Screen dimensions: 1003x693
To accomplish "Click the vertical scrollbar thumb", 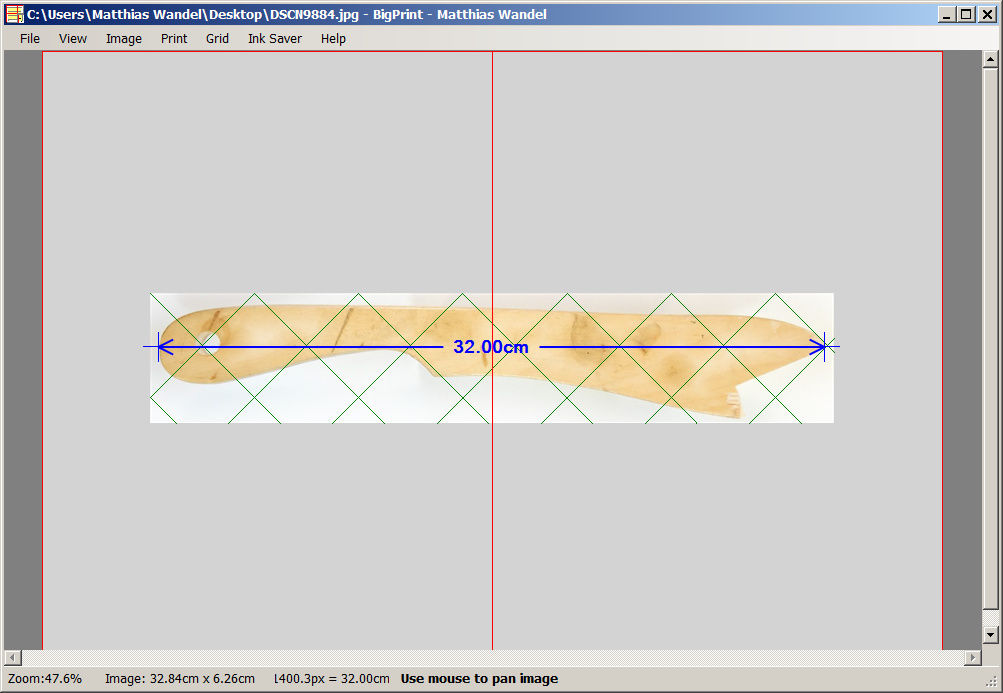I will (x=991, y=340).
